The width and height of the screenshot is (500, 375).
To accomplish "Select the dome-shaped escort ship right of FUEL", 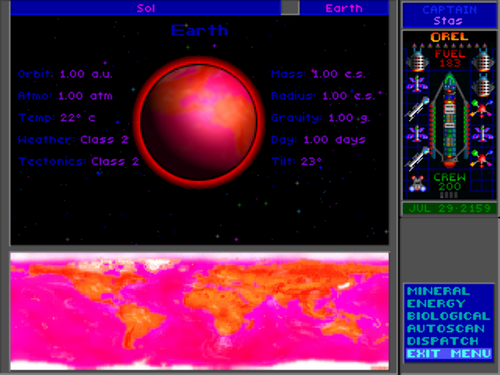I will 482,59.
